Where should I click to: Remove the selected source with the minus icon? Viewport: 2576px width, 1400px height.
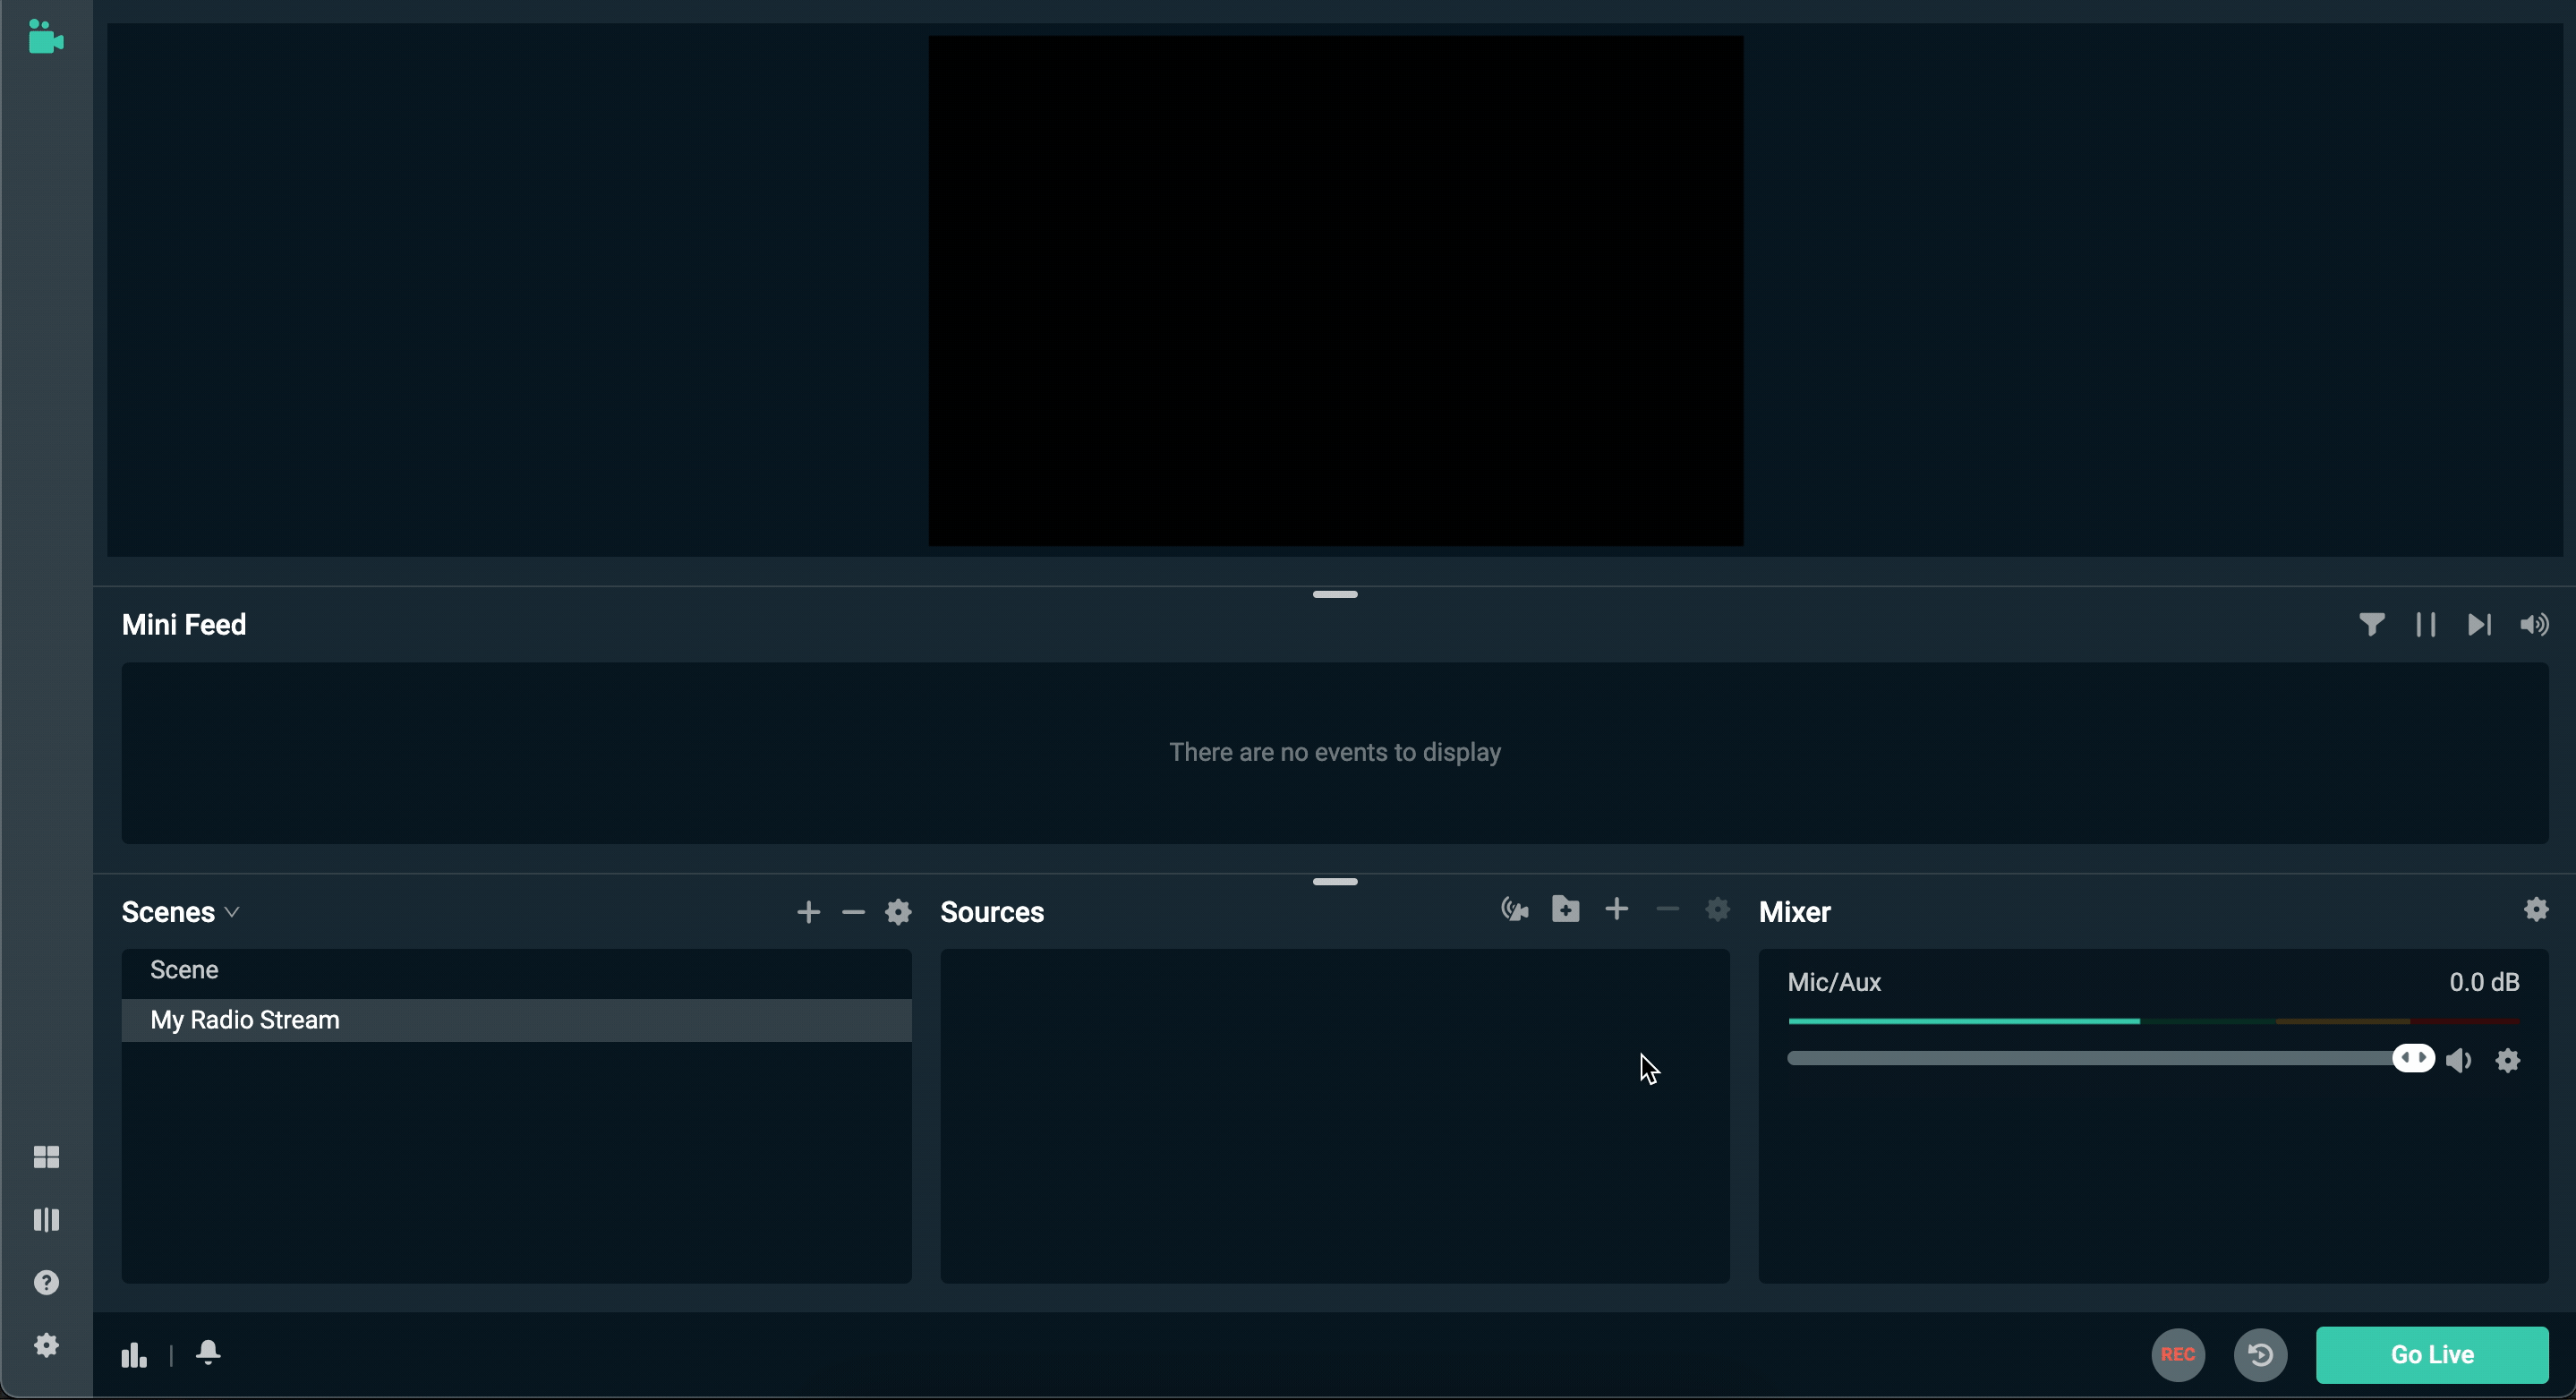(x=1667, y=910)
